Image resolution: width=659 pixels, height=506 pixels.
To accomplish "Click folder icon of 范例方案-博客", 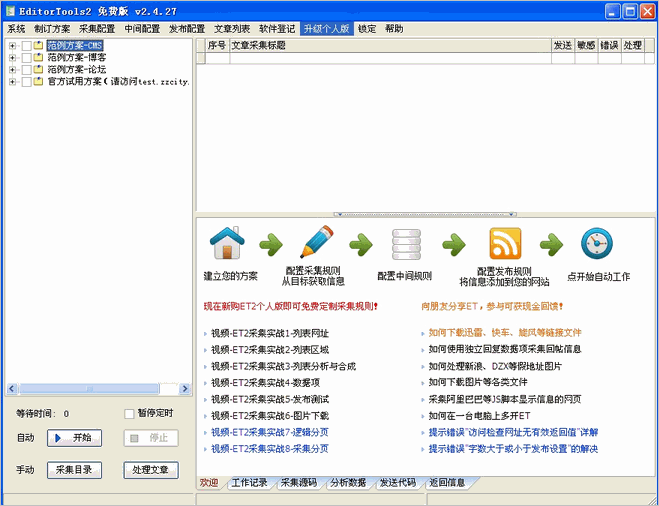I will pyautogui.click(x=38, y=57).
